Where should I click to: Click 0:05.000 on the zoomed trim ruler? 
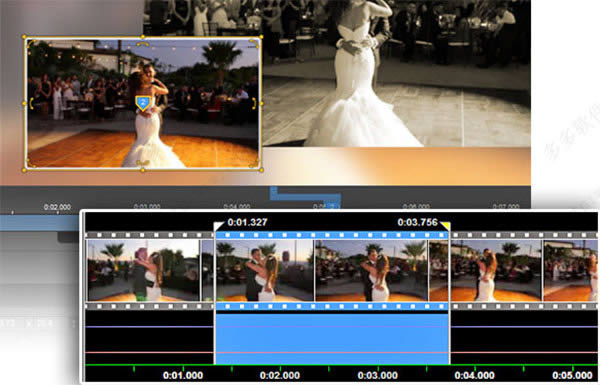point(572,375)
